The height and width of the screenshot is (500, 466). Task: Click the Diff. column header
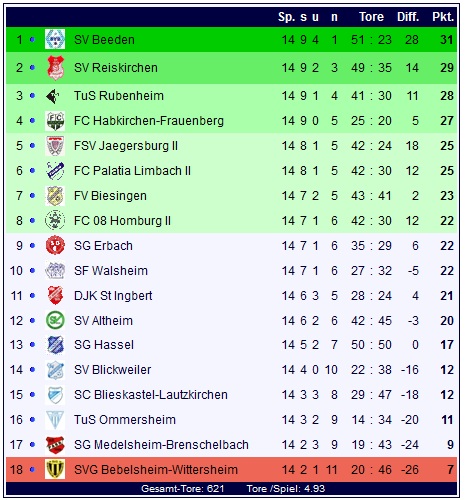408,17
